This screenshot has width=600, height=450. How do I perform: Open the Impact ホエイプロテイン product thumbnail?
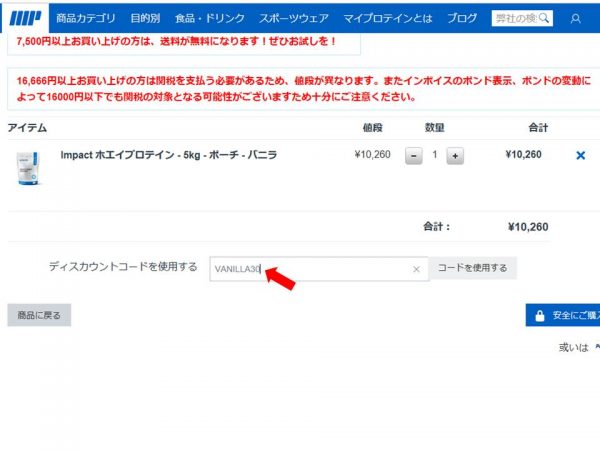pos(28,168)
